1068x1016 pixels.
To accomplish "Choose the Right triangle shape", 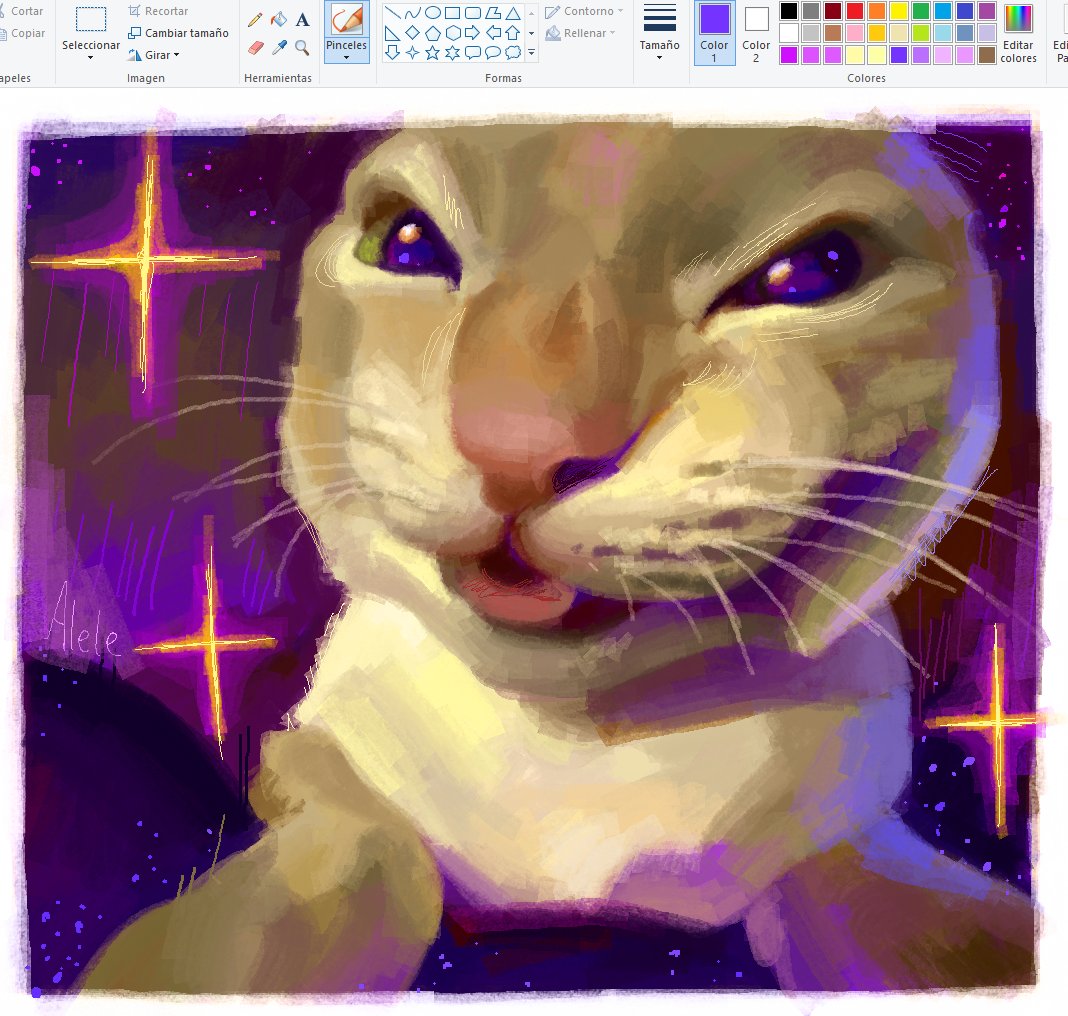I will click(x=392, y=33).
